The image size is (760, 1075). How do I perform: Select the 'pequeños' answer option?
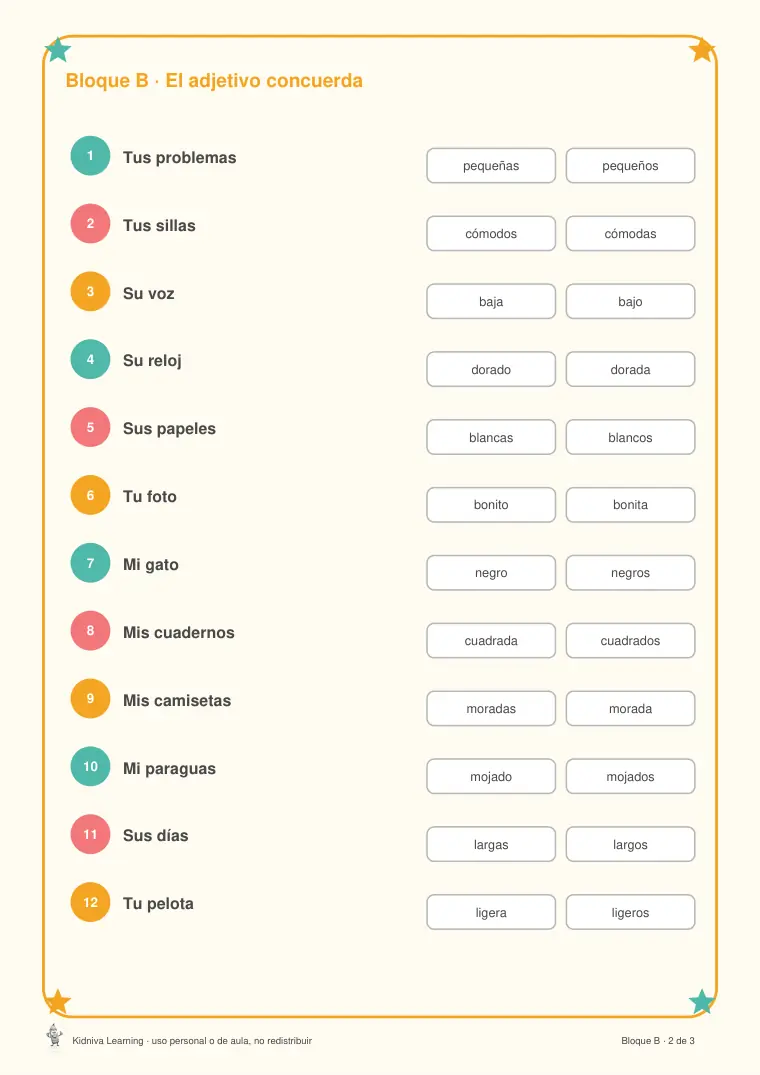[630, 165]
